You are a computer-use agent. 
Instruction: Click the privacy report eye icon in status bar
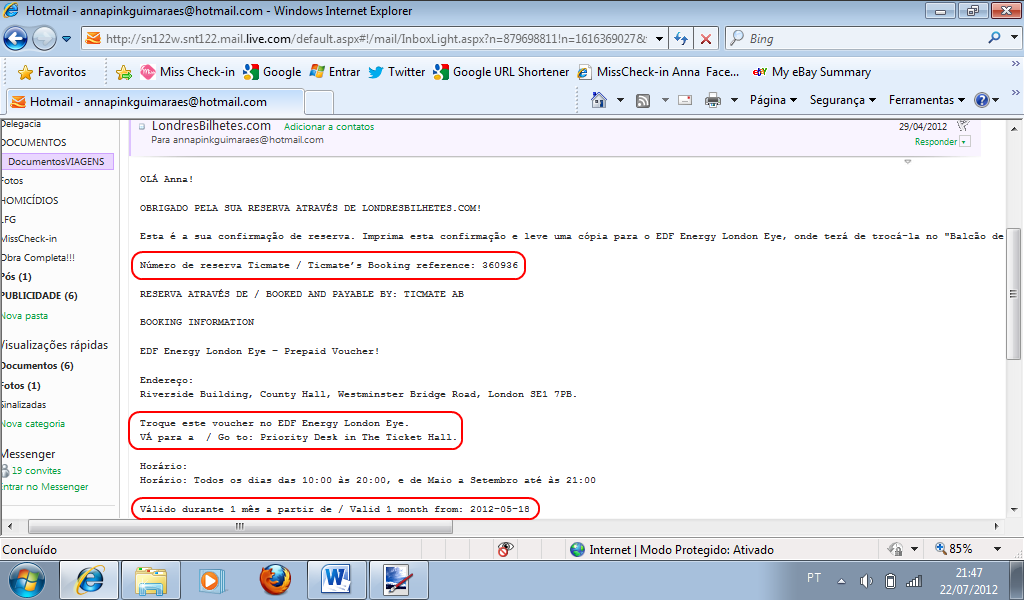point(506,549)
